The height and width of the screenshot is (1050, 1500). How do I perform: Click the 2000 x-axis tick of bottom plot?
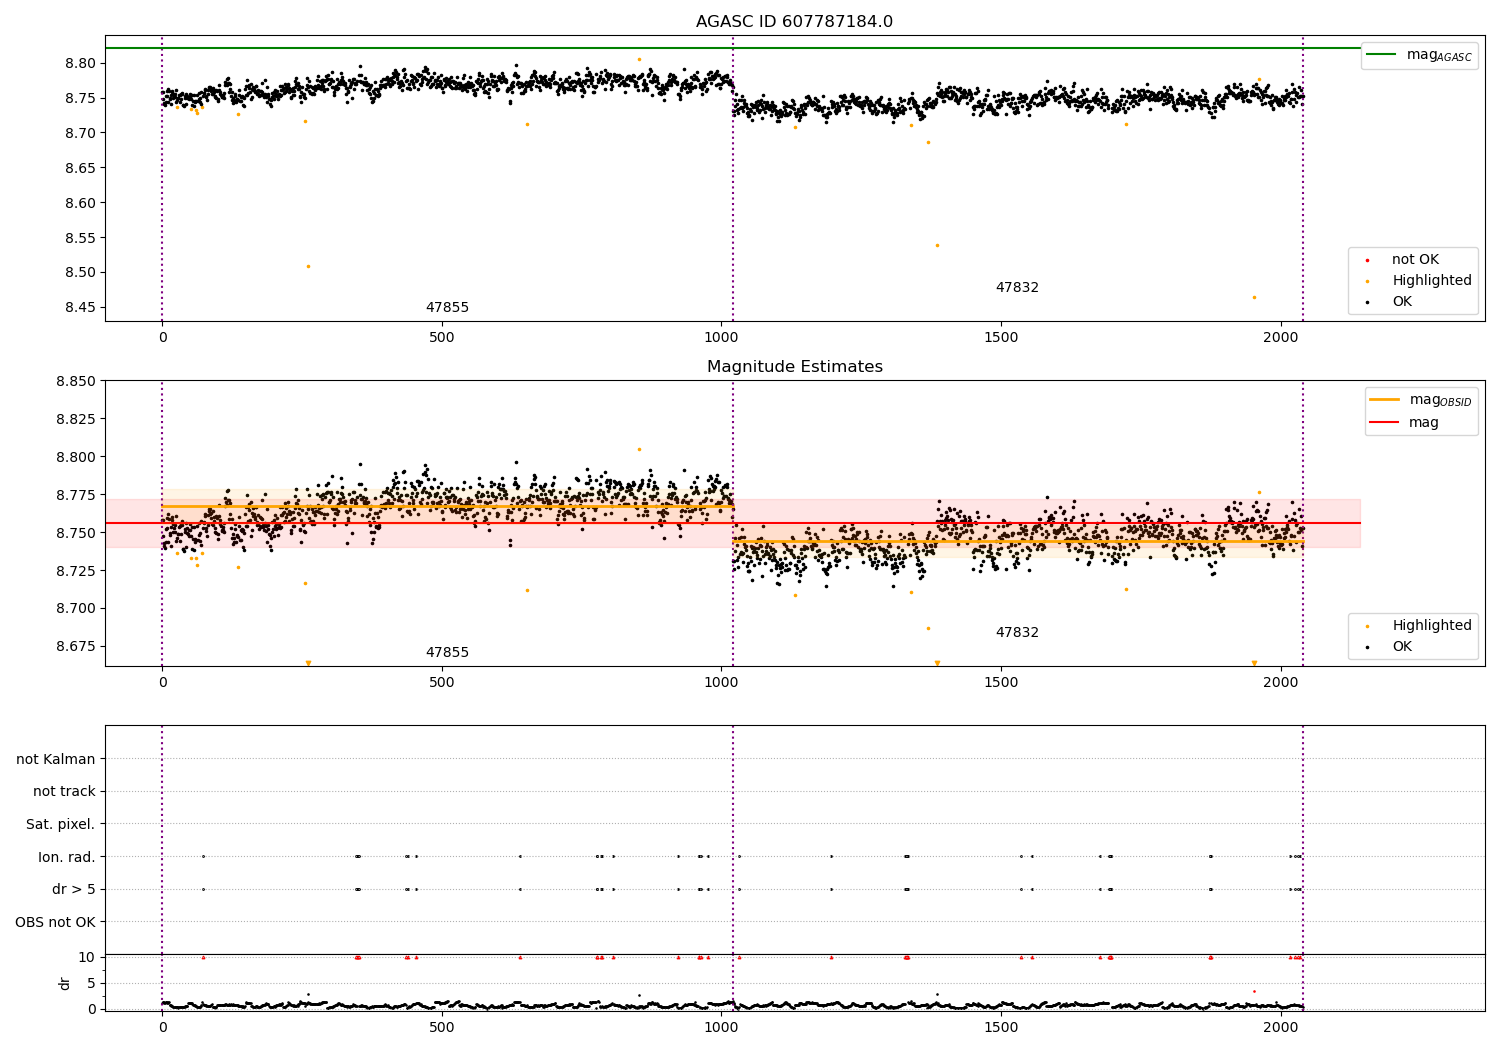pos(1280,1027)
